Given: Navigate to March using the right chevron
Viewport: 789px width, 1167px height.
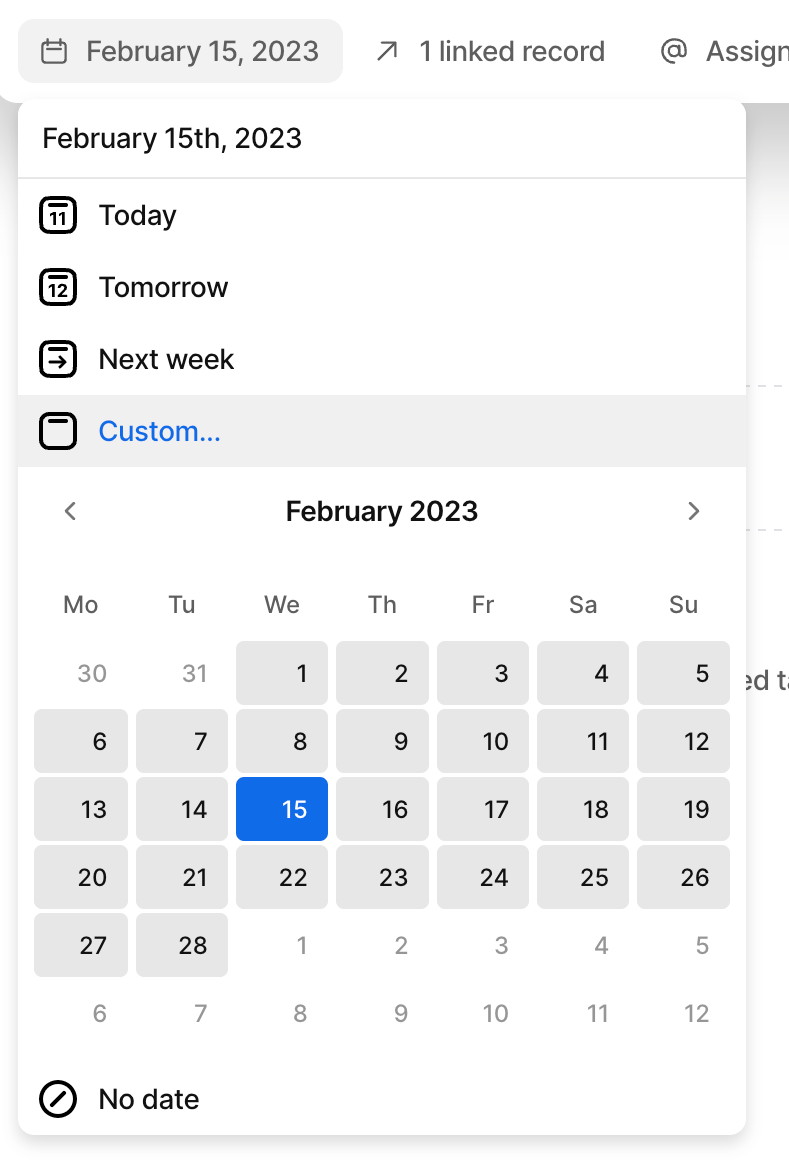Looking at the screenshot, I should pos(694,511).
